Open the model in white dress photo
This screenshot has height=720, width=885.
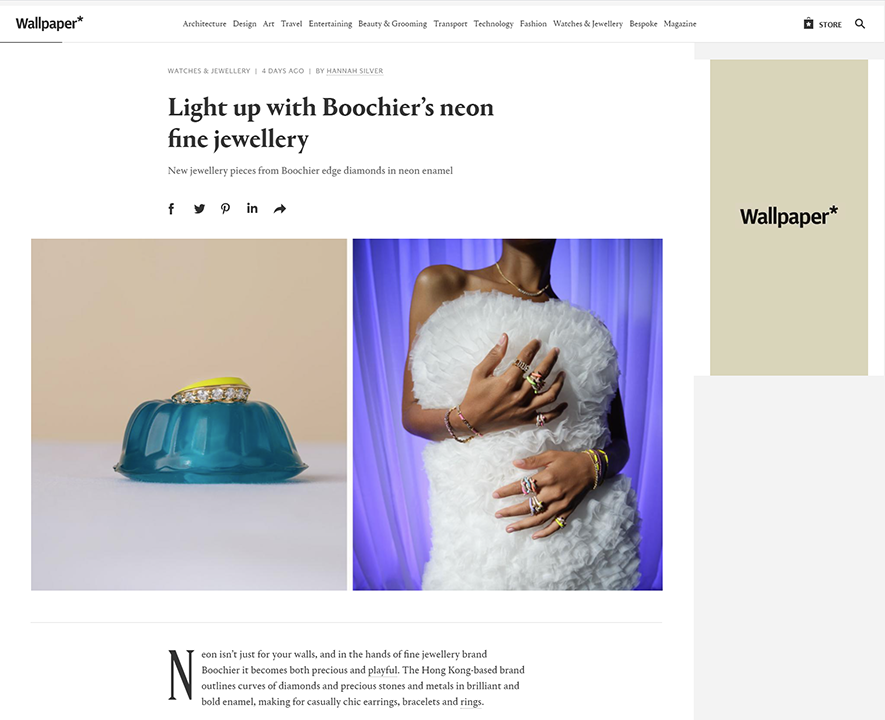click(507, 415)
